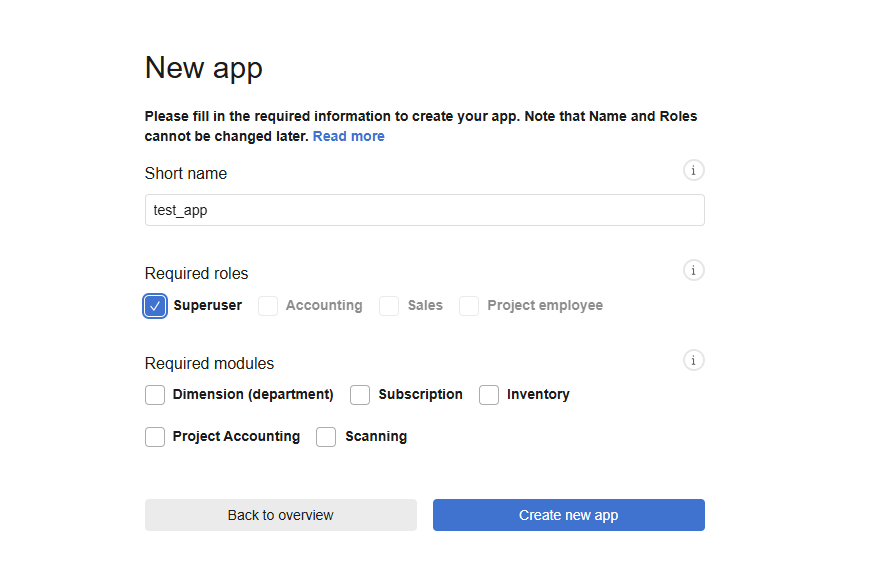Focus the Short name text field
The width and height of the screenshot is (884, 583).
[x=425, y=210]
